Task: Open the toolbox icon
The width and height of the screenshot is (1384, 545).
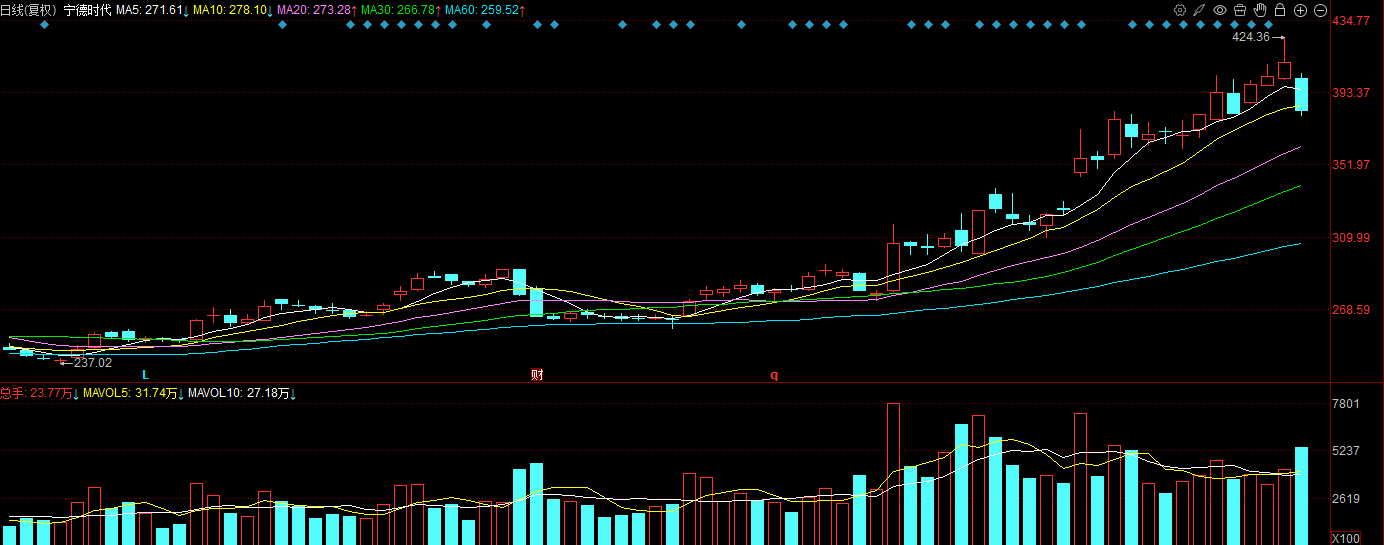Action: click(x=1240, y=10)
